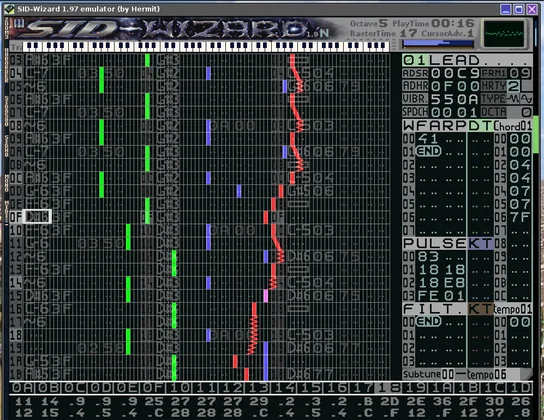Click the keyboard icon beside the SID logo
The image size is (544, 420).
click(x=19, y=24)
